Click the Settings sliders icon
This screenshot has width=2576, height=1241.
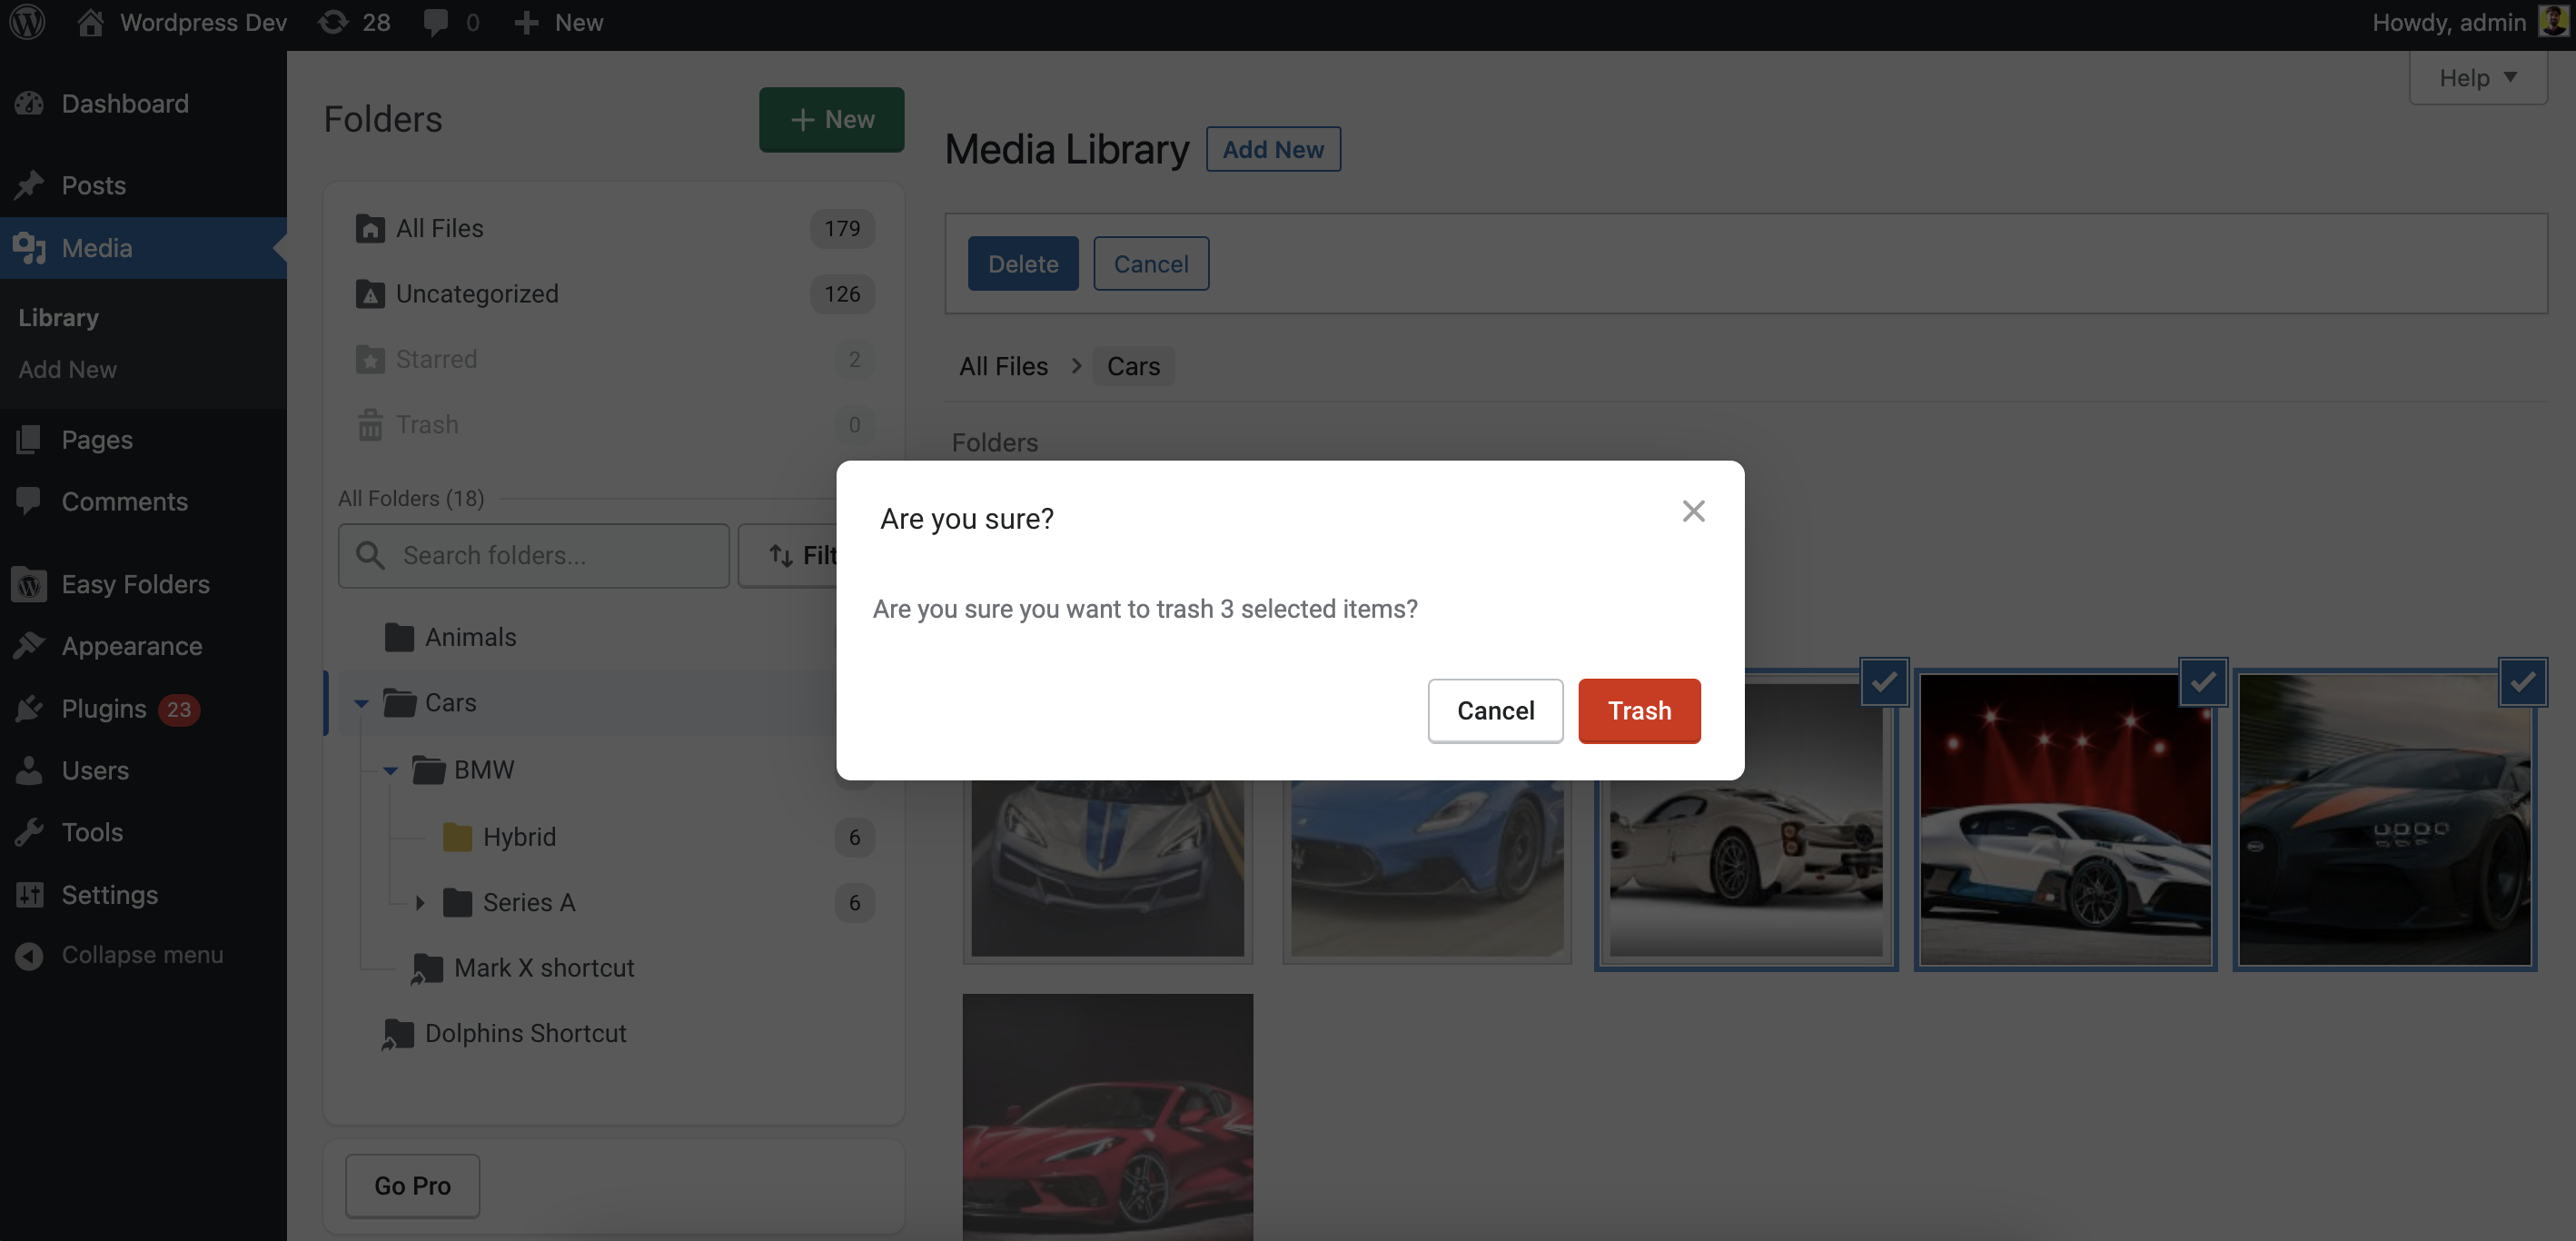point(30,894)
